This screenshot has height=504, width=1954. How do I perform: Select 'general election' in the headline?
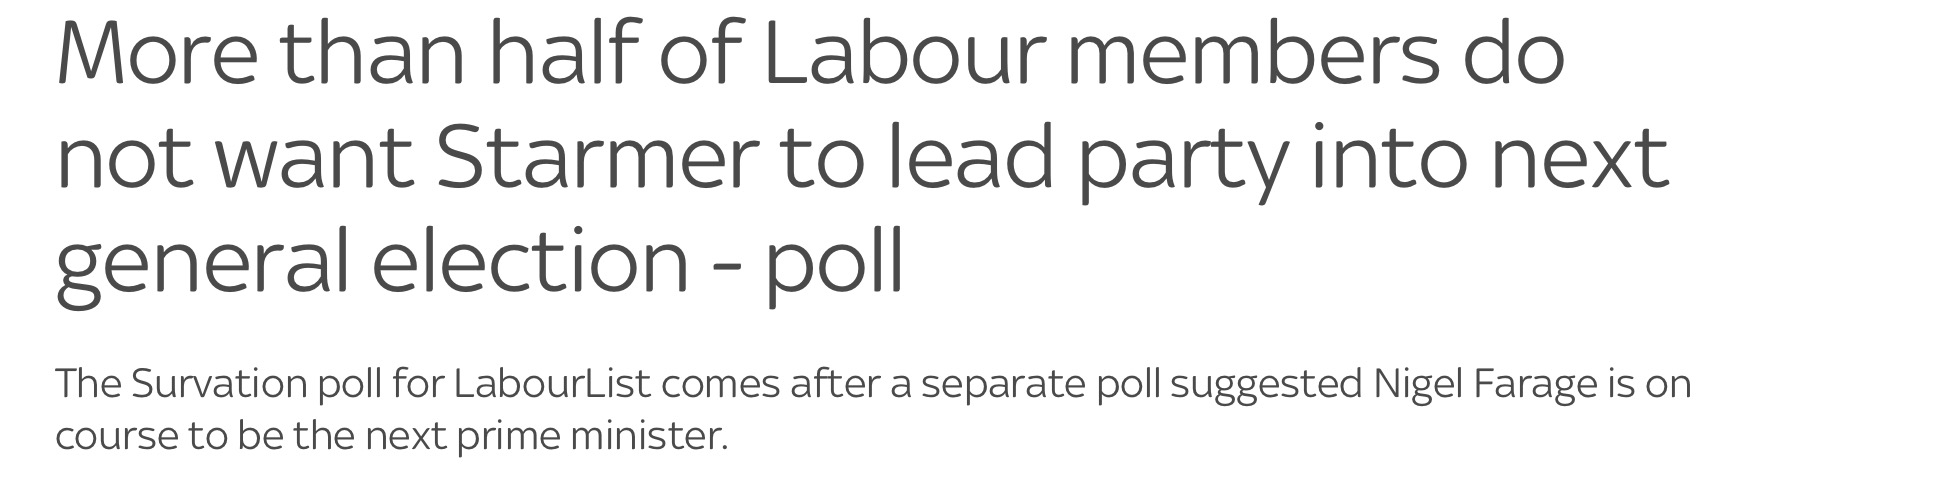372,262
